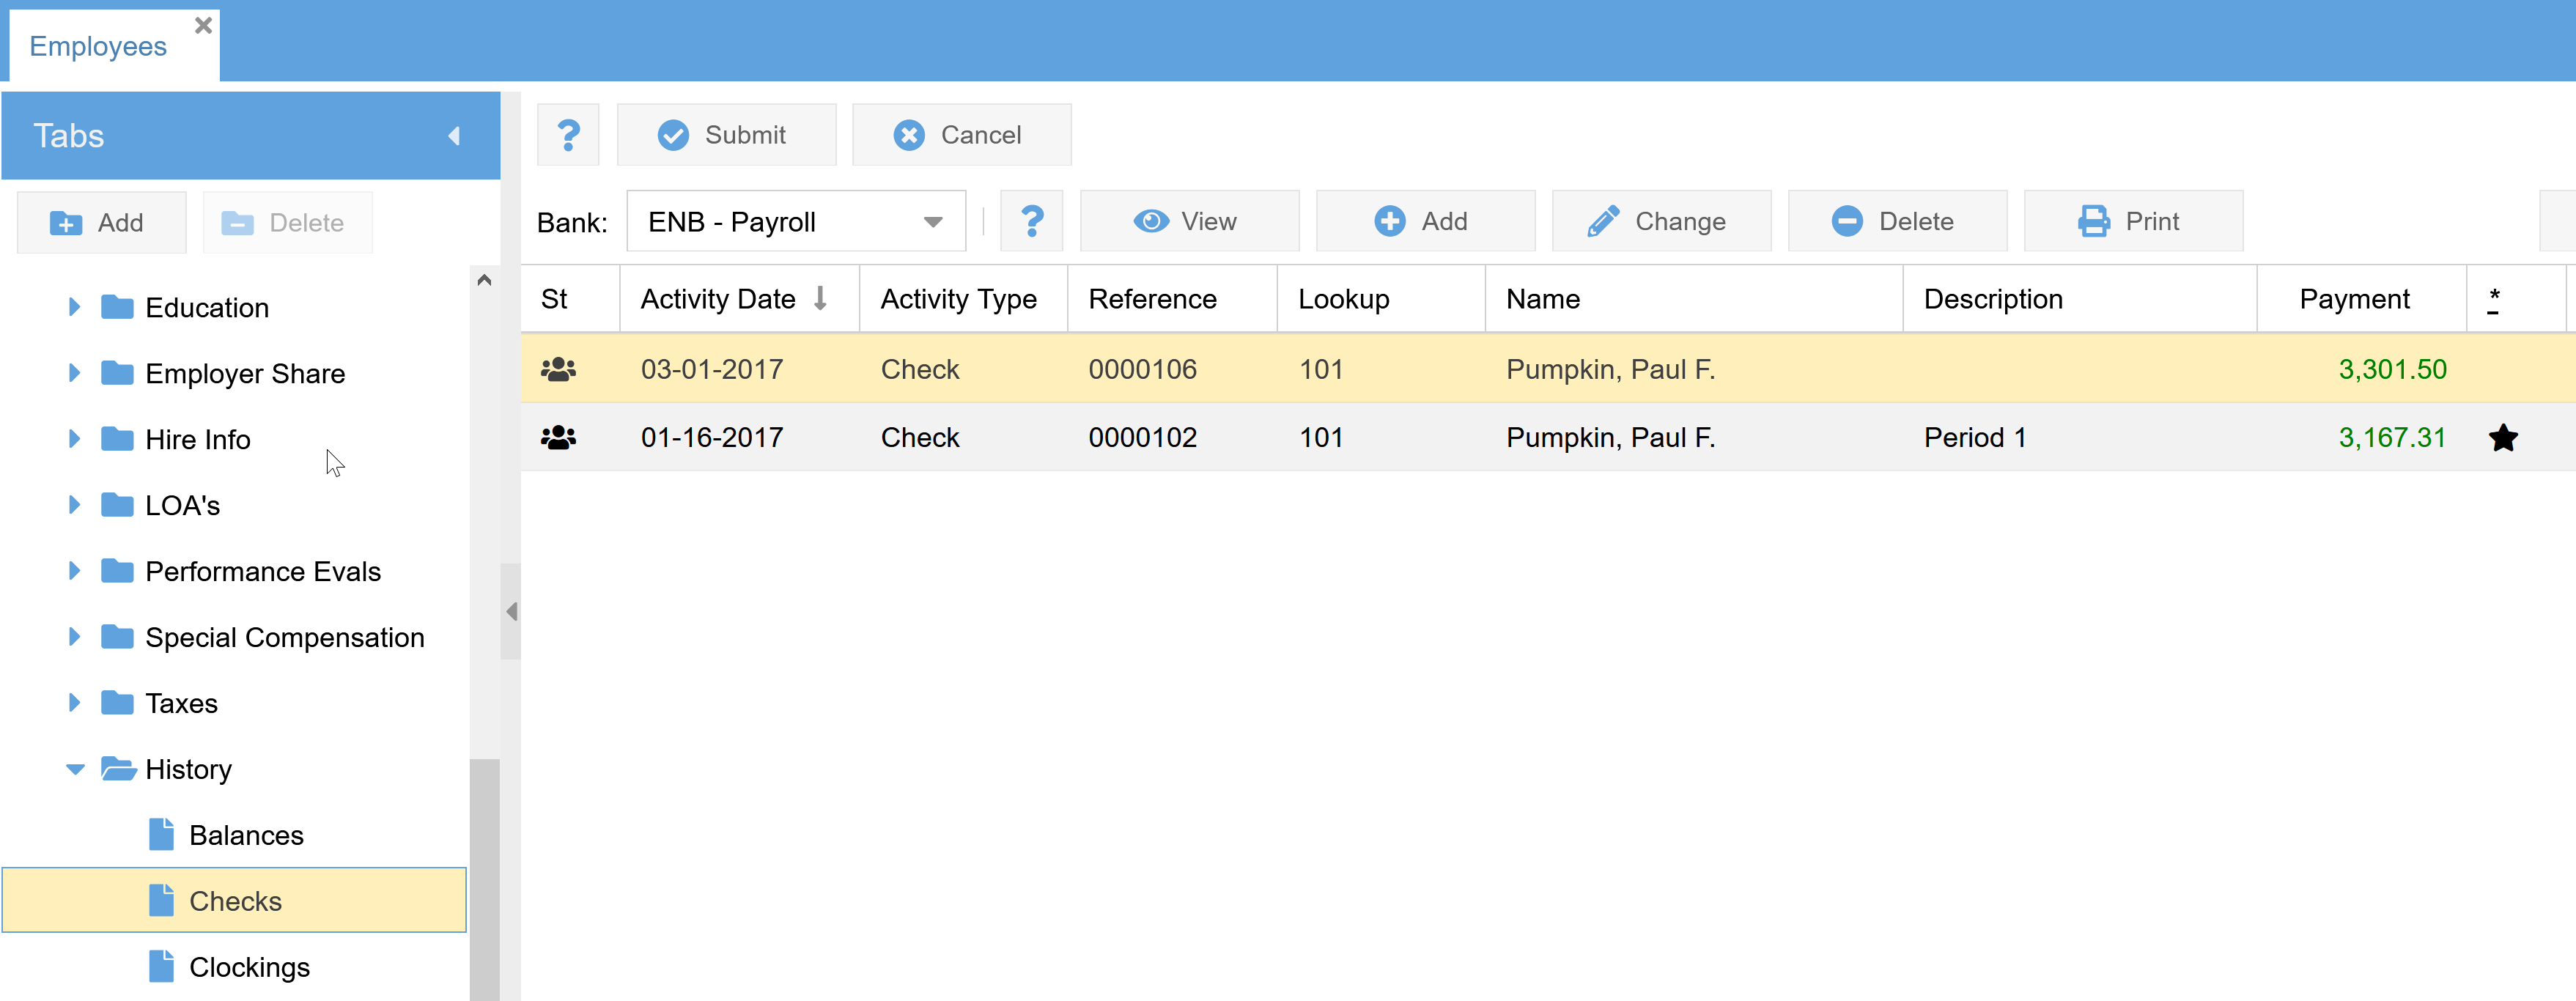Screen dimensions: 2576x1001
Task: Click the Delete check minus button
Action: pyautogui.click(x=1896, y=221)
